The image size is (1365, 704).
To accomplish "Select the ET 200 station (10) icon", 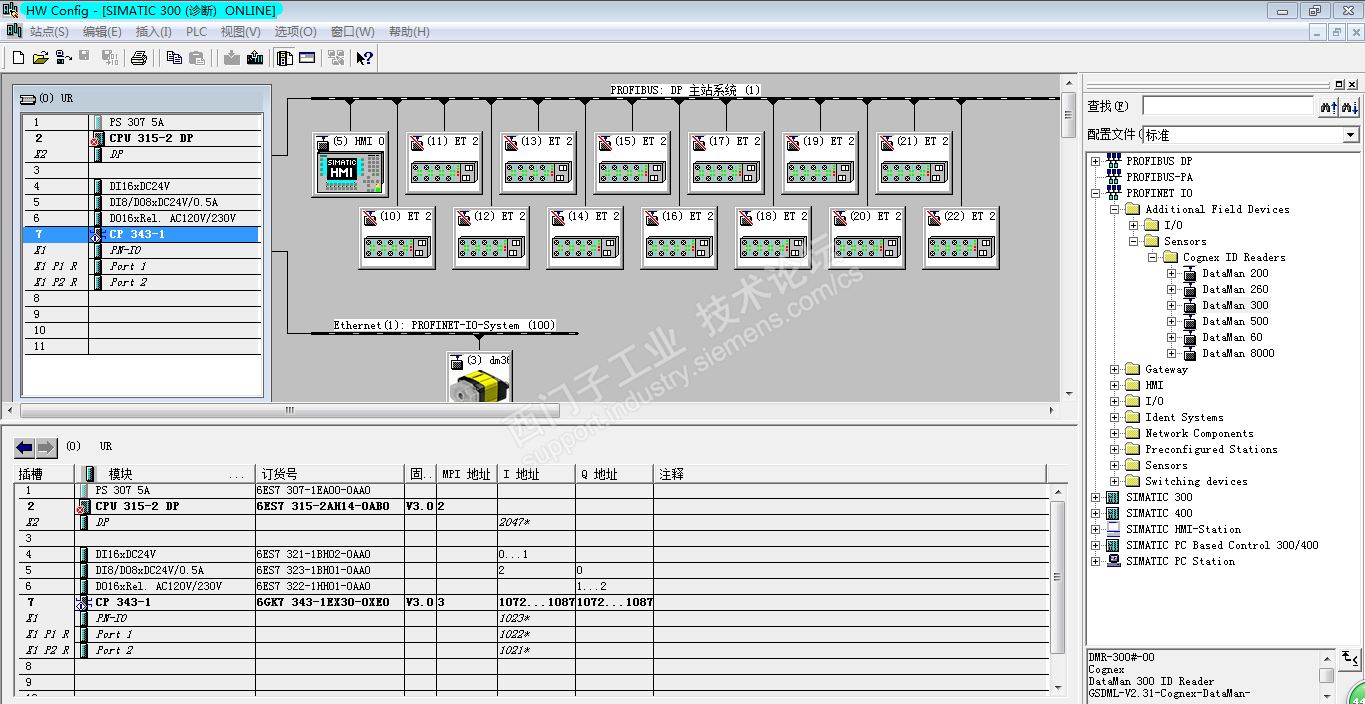I will 397,238.
